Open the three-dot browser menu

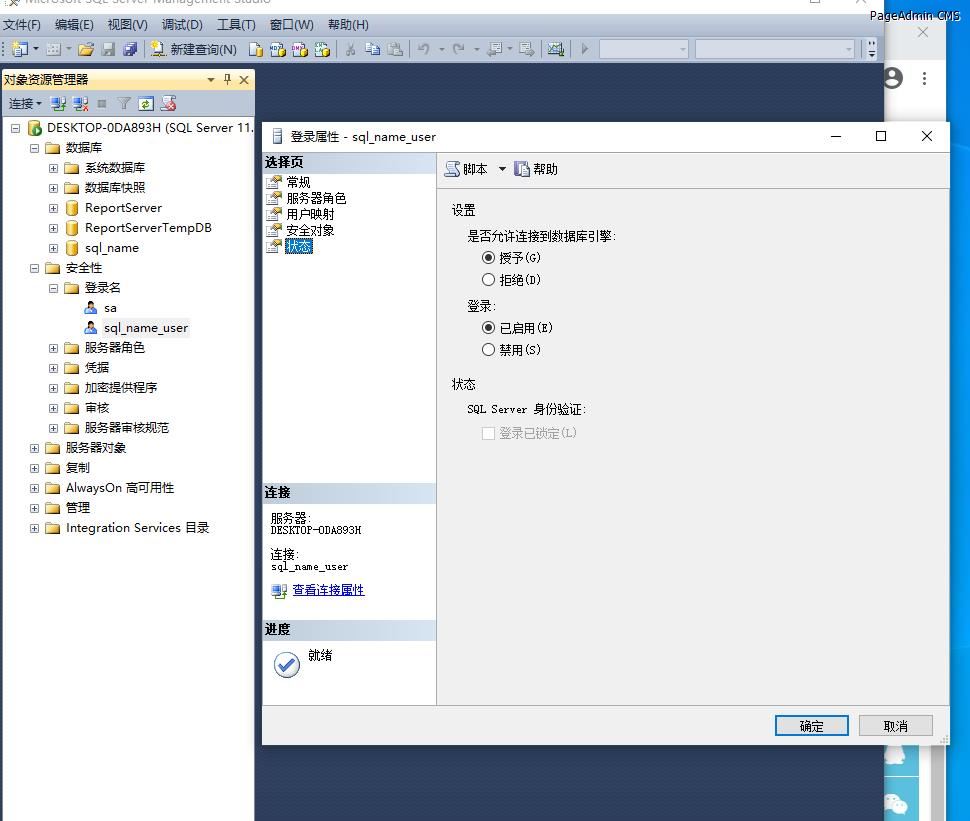pyautogui.click(x=924, y=79)
